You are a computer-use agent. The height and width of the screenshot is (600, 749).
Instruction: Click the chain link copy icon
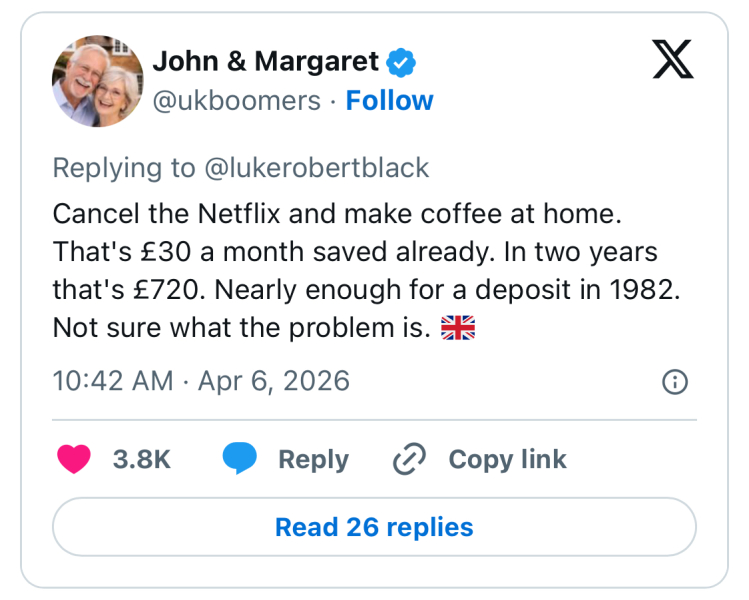(x=410, y=459)
